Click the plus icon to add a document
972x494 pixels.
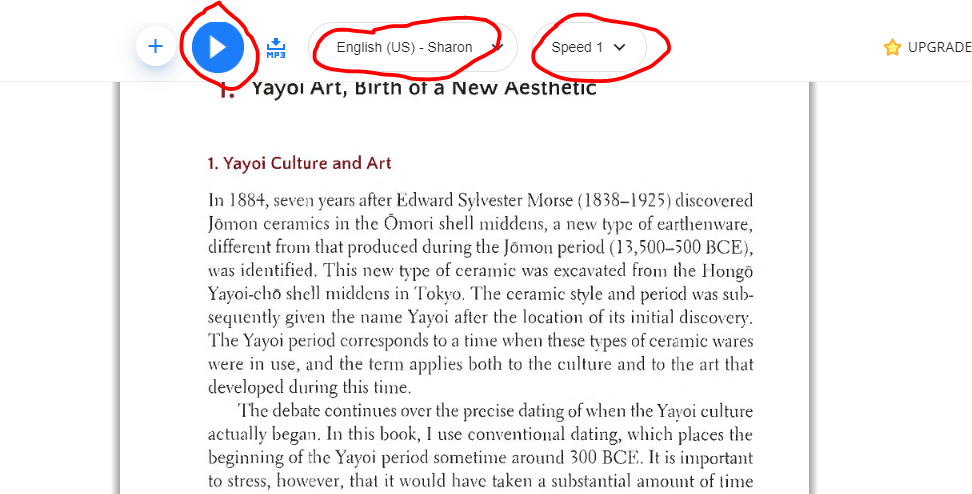coord(156,46)
